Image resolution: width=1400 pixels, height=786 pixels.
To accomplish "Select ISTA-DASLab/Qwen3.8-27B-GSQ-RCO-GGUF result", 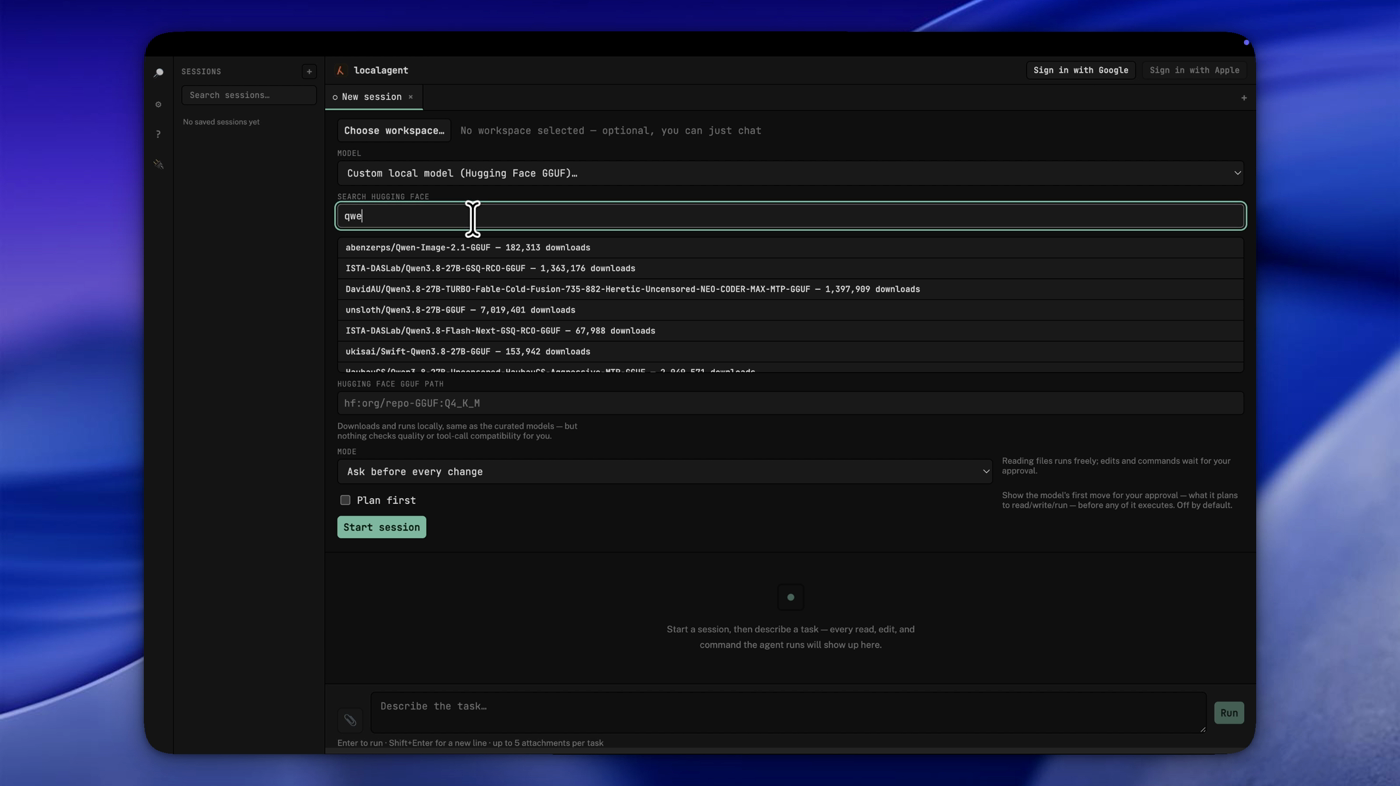I will [790, 268].
